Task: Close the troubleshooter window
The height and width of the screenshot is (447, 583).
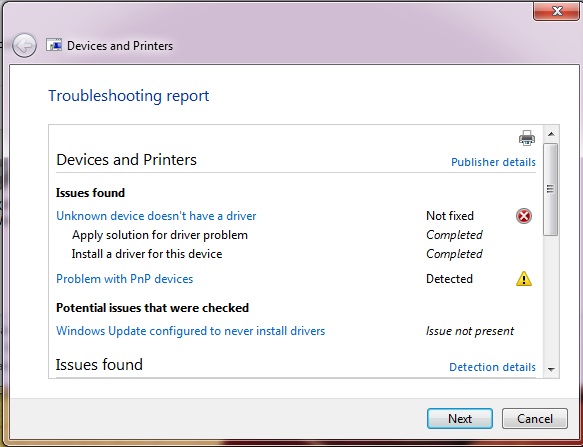Action: coord(556,11)
